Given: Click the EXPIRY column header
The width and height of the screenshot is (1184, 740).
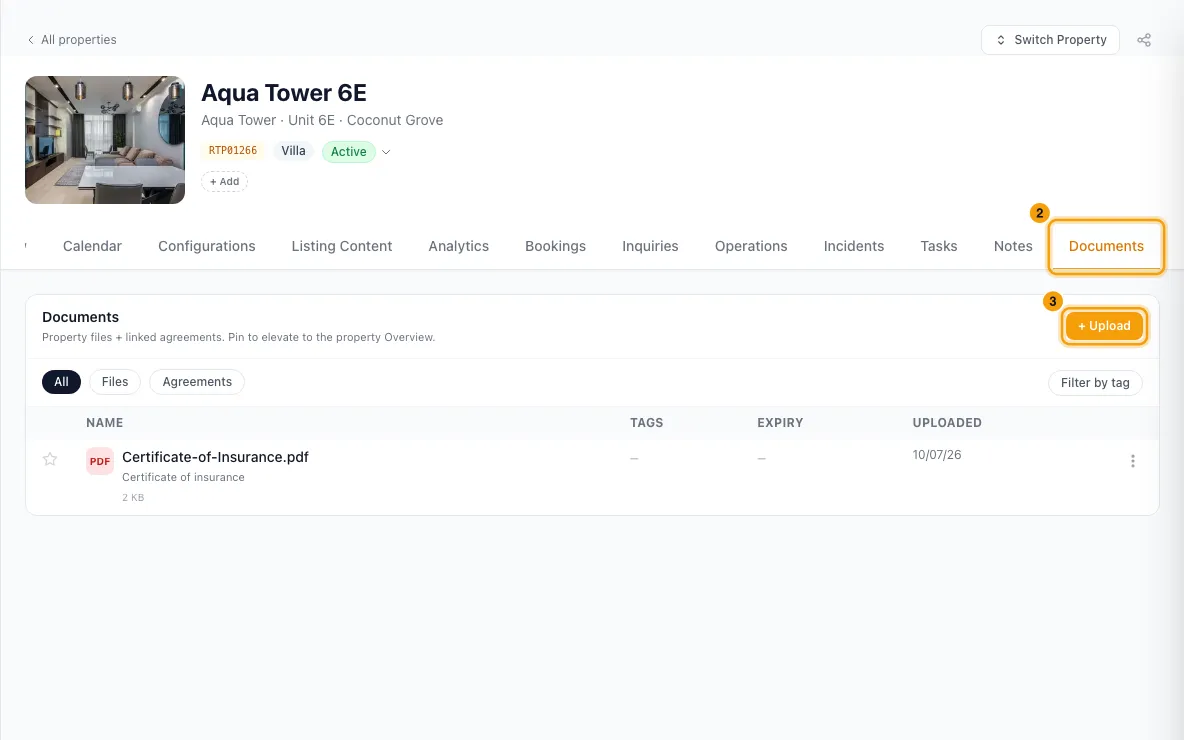Looking at the screenshot, I should click(780, 423).
